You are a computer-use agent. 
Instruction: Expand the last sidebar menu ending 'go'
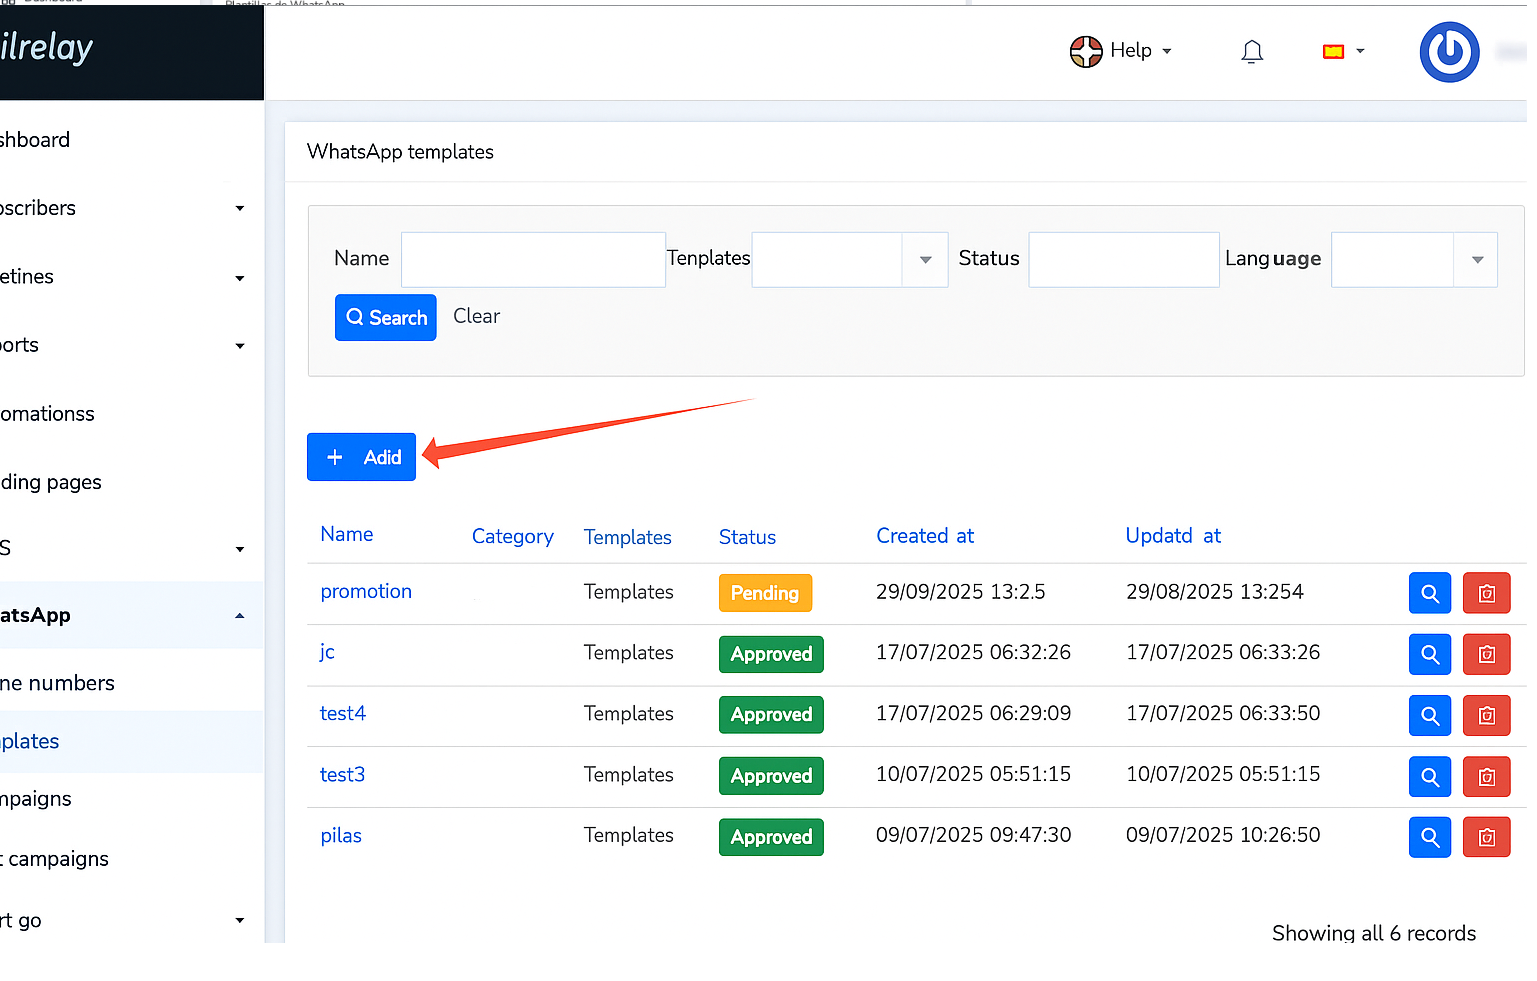(x=130, y=921)
